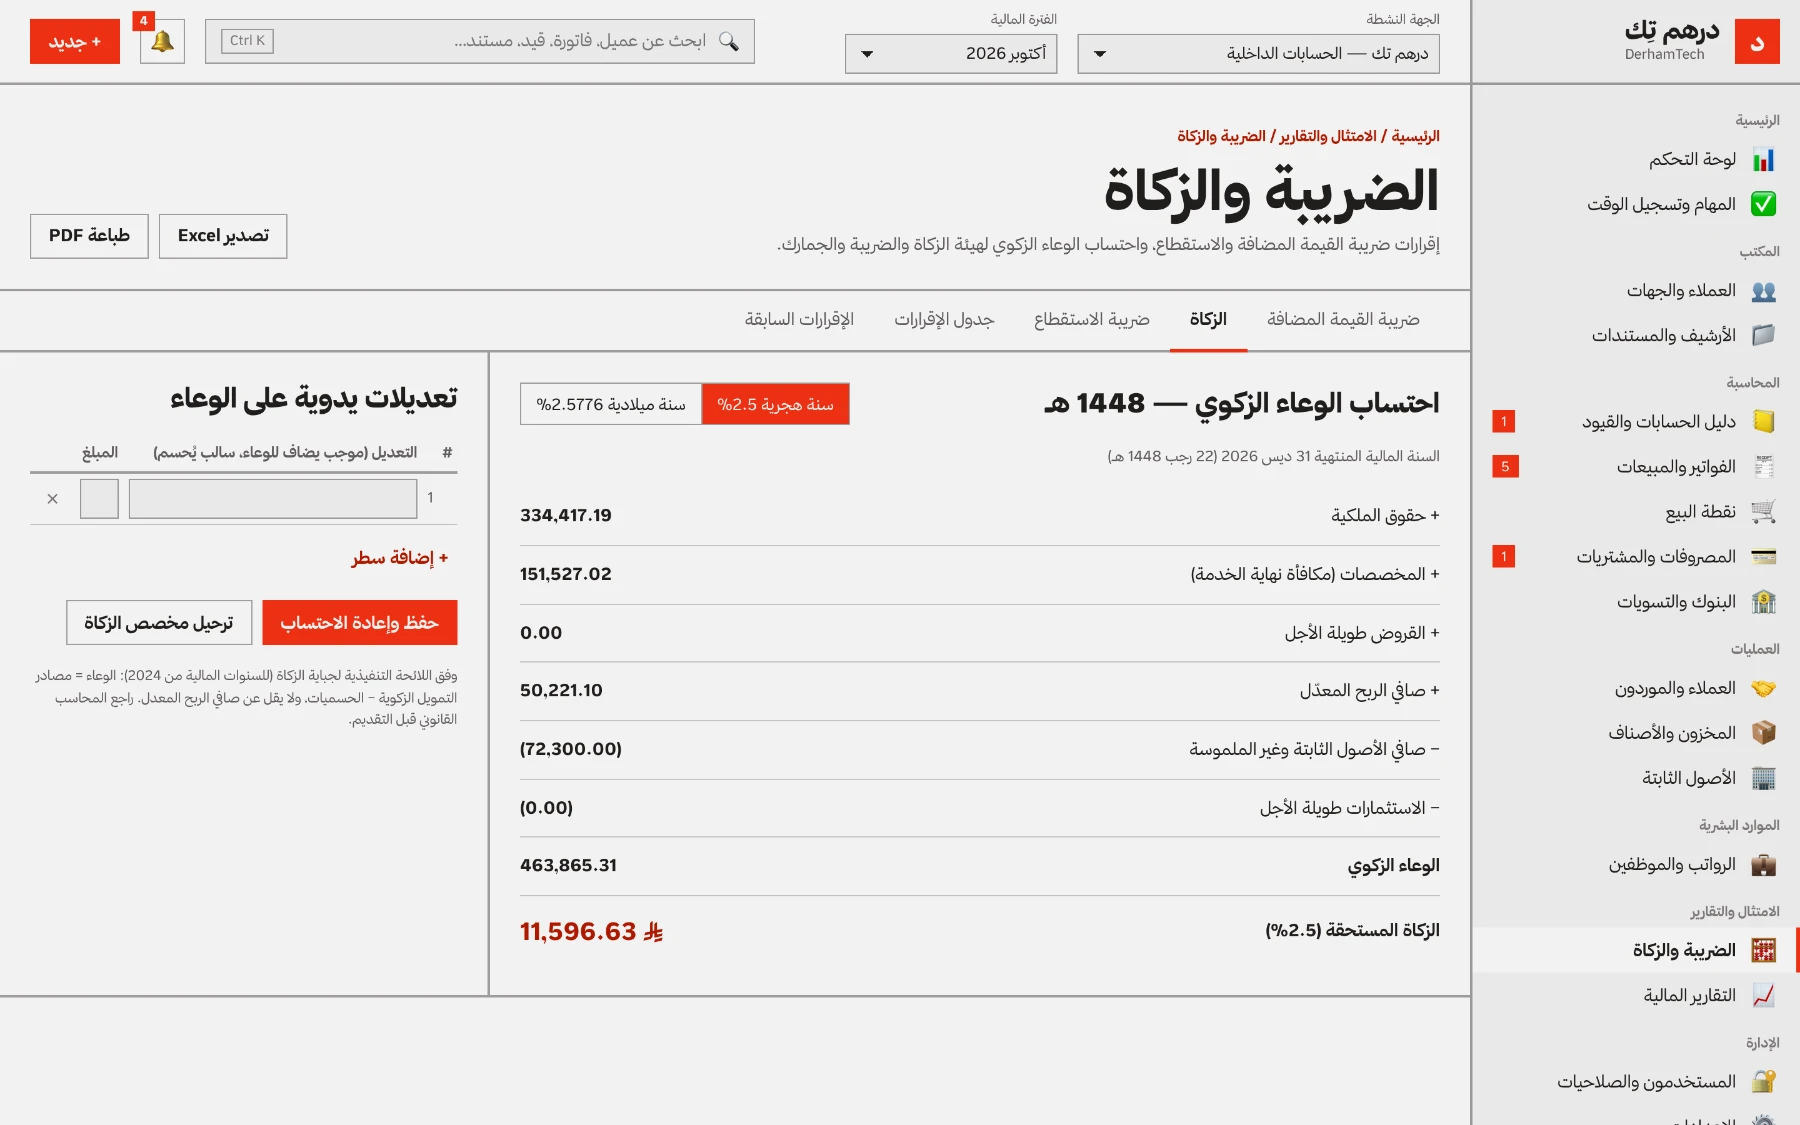Open the point of sale cart icon

[x=1763, y=512]
